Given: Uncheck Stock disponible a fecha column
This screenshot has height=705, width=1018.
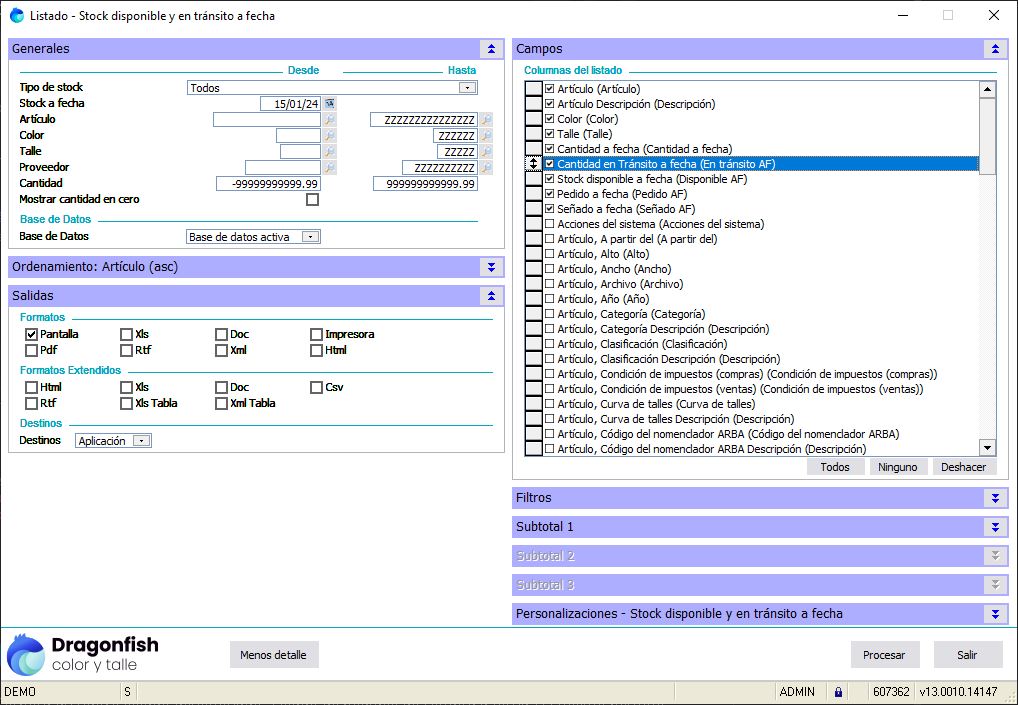Looking at the screenshot, I should (550, 179).
